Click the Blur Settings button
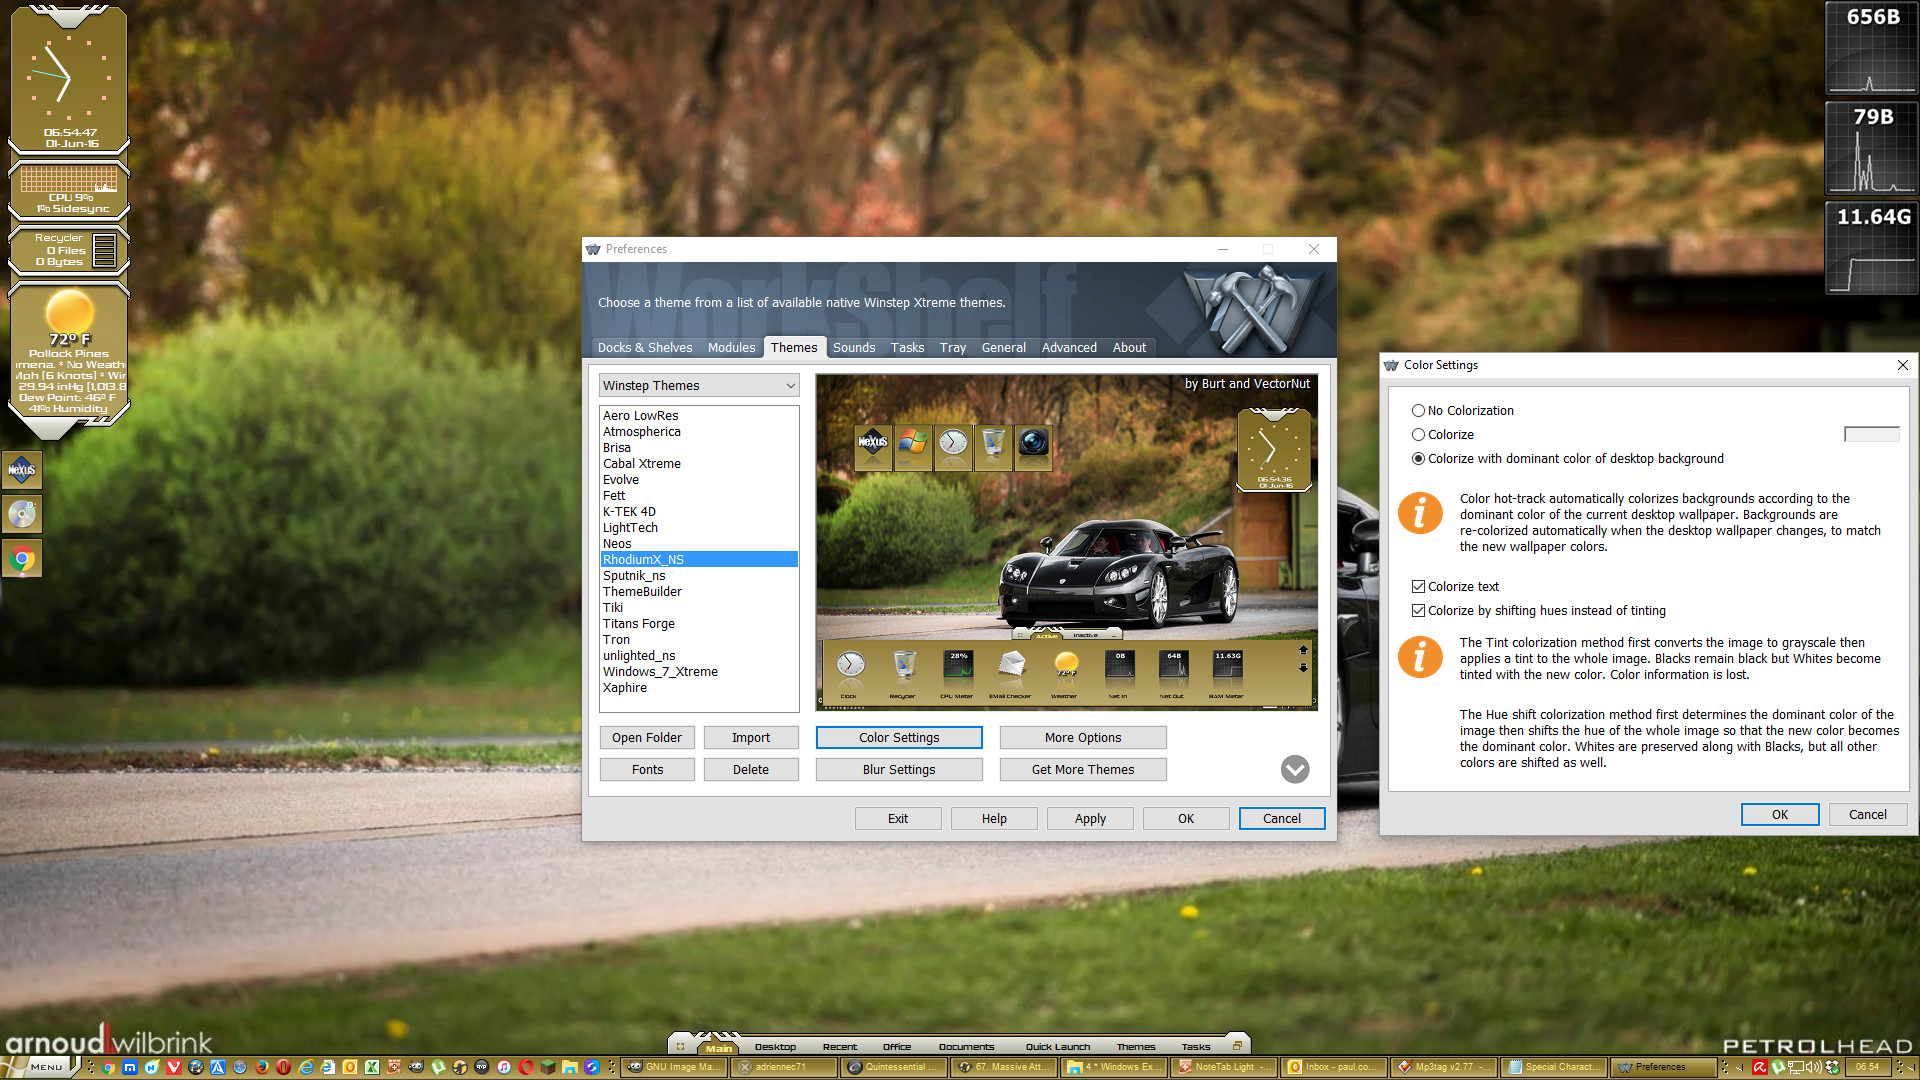This screenshot has height=1080, width=1920. (898, 770)
